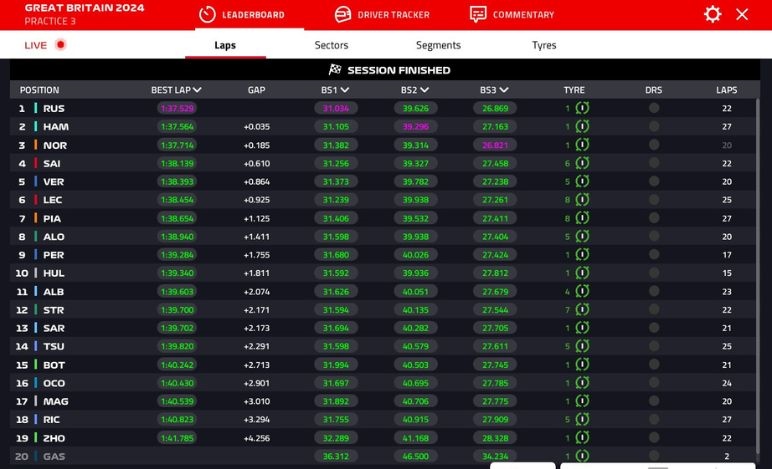Switch to the Sectors tab
The height and width of the screenshot is (469, 772).
pos(331,45)
